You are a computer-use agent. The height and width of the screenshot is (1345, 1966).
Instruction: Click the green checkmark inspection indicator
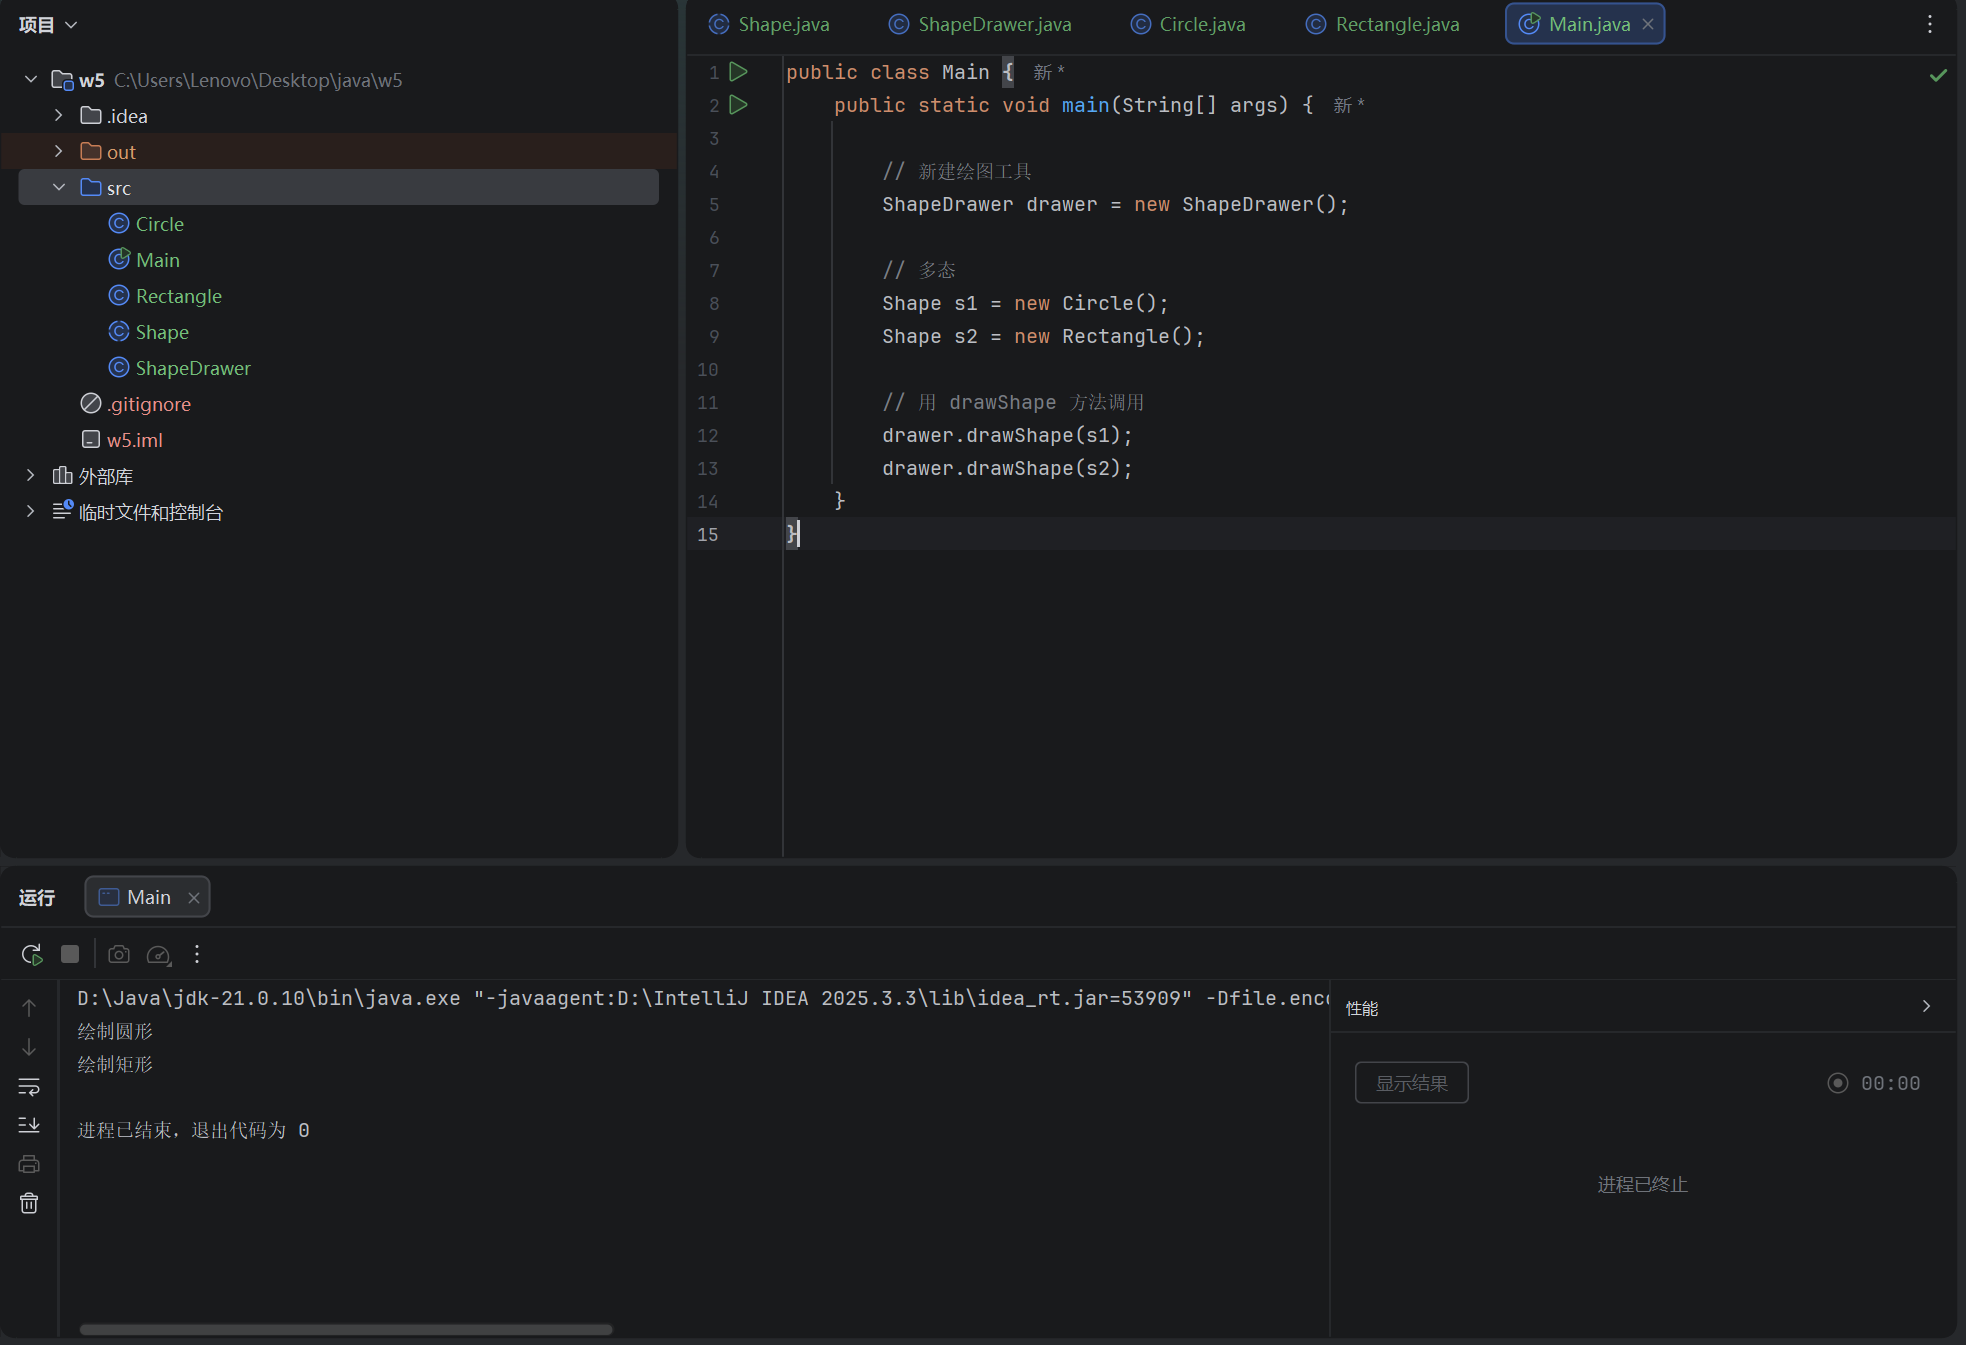pos(1938,75)
